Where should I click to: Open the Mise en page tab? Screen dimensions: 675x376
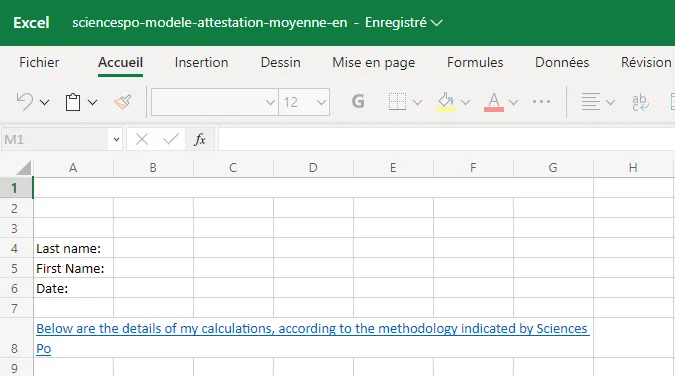click(x=374, y=62)
